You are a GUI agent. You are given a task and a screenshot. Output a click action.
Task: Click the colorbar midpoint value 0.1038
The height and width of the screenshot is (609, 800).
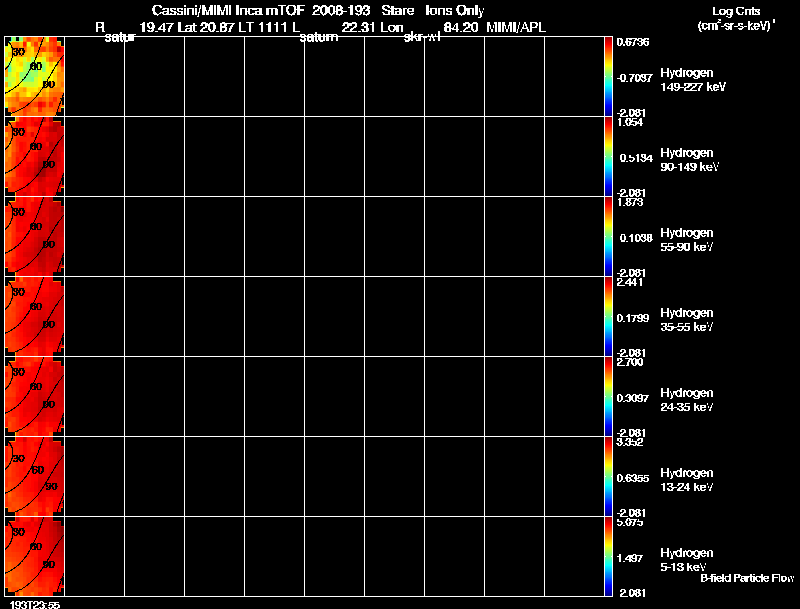(636, 238)
